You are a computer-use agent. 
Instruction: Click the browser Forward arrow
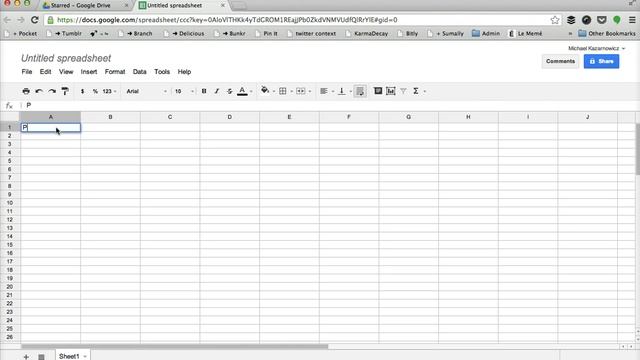pyautogui.click(x=21, y=20)
